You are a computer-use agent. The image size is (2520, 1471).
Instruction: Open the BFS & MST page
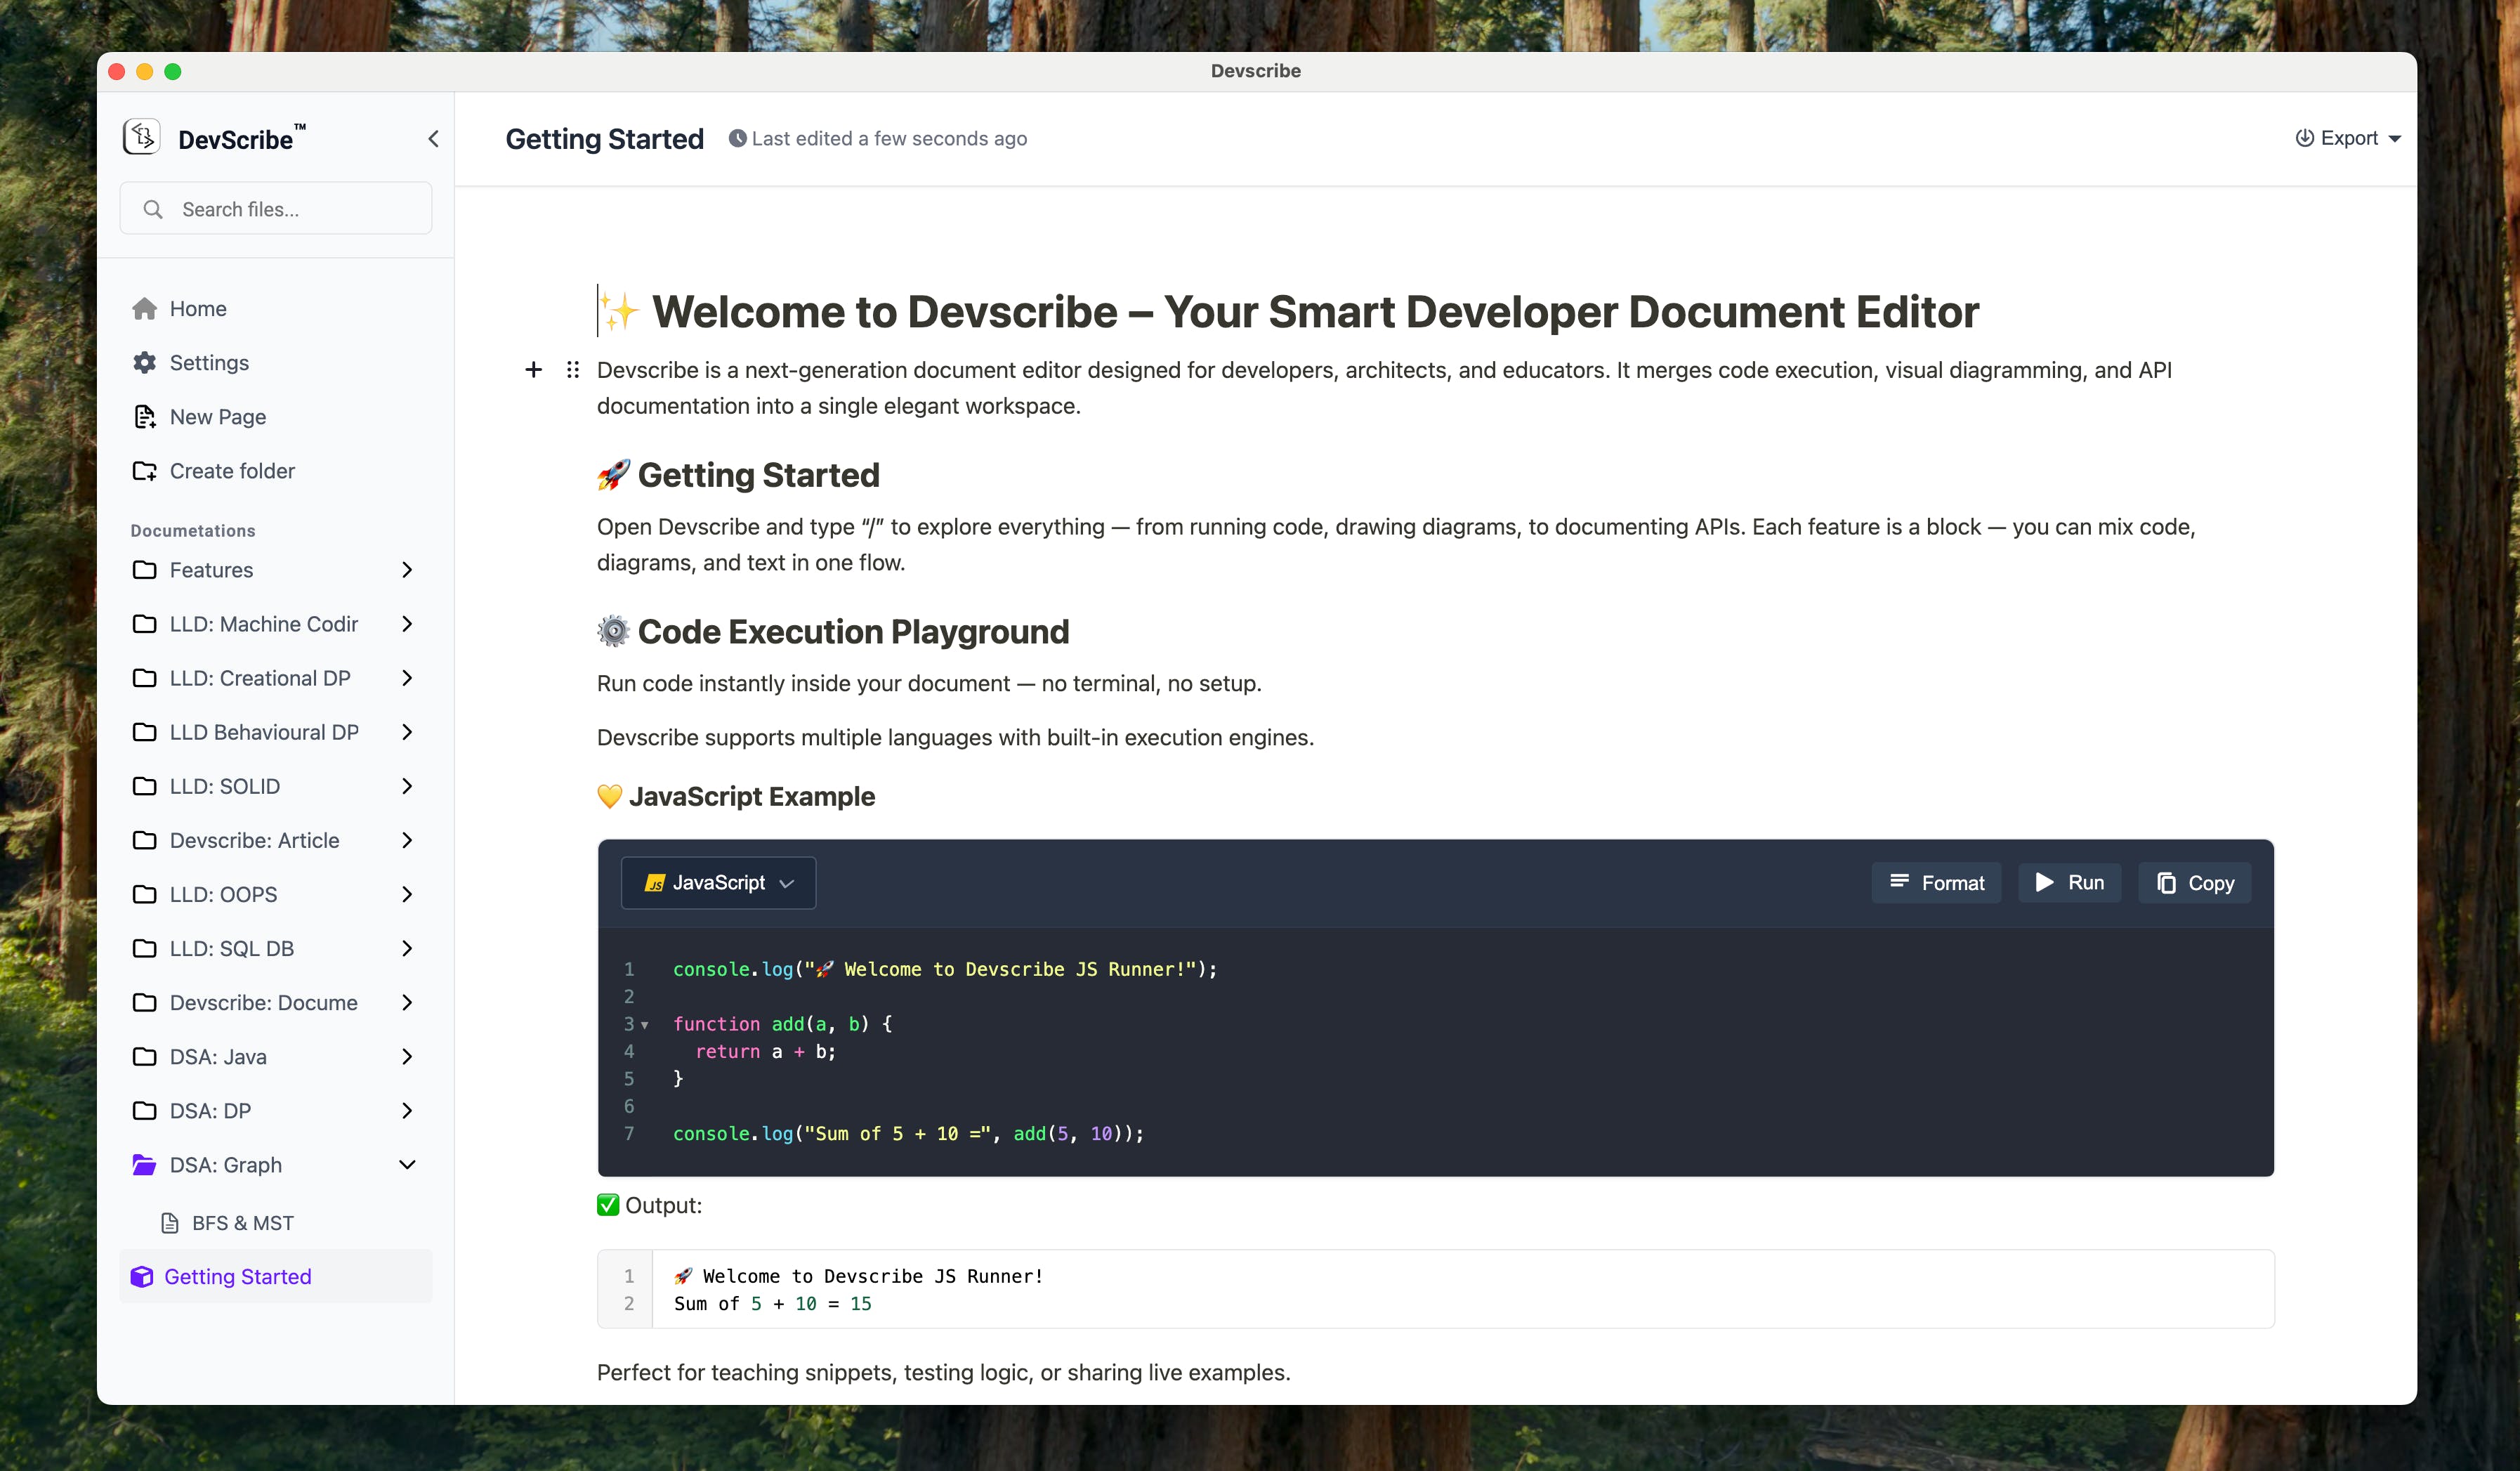[242, 1223]
